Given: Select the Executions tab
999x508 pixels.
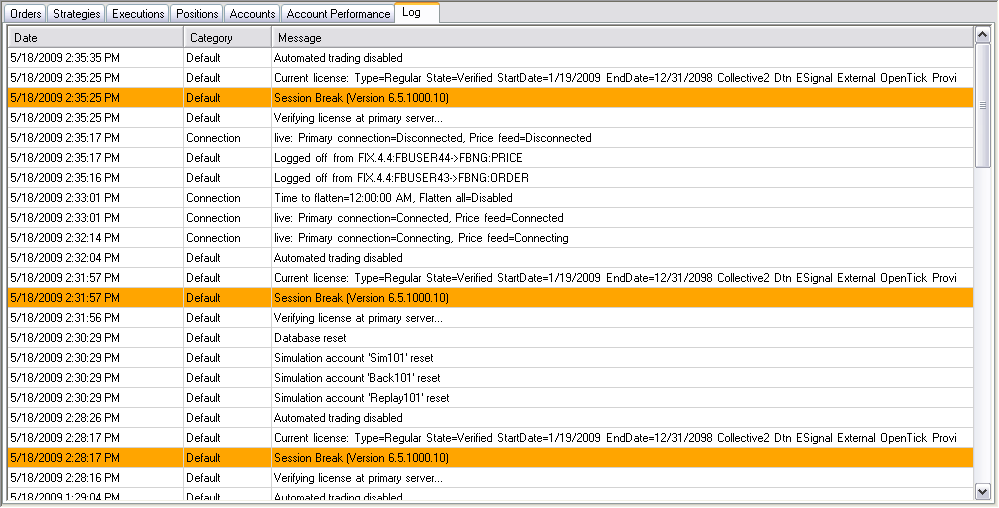Looking at the screenshot, I should pos(137,14).
